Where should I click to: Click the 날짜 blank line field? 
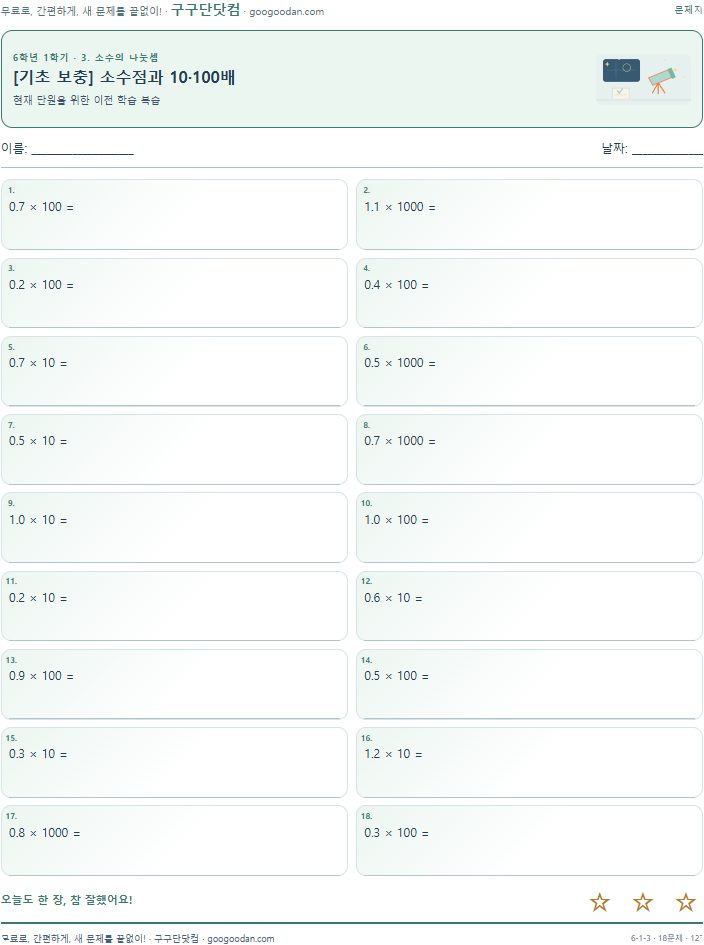point(667,149)
